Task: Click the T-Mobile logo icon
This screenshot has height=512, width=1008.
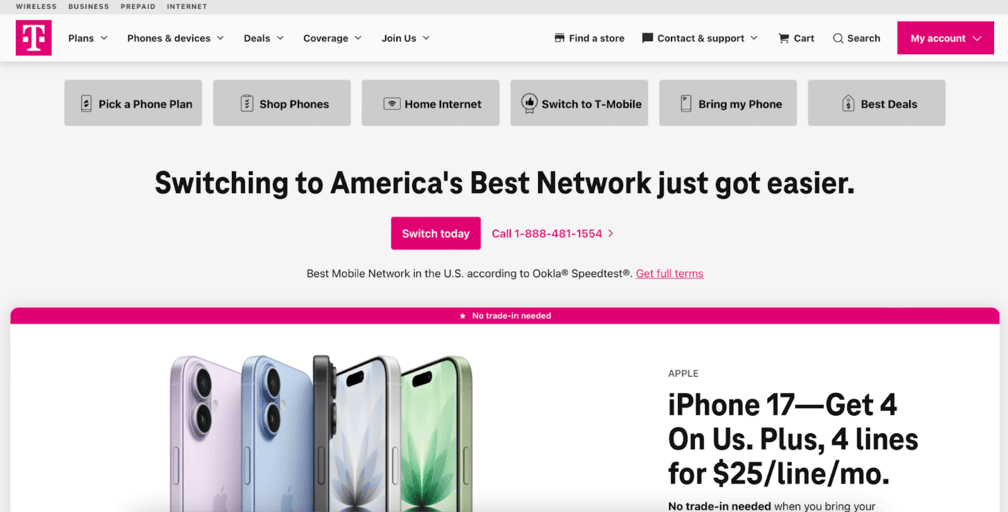Action: click(33, 38)
